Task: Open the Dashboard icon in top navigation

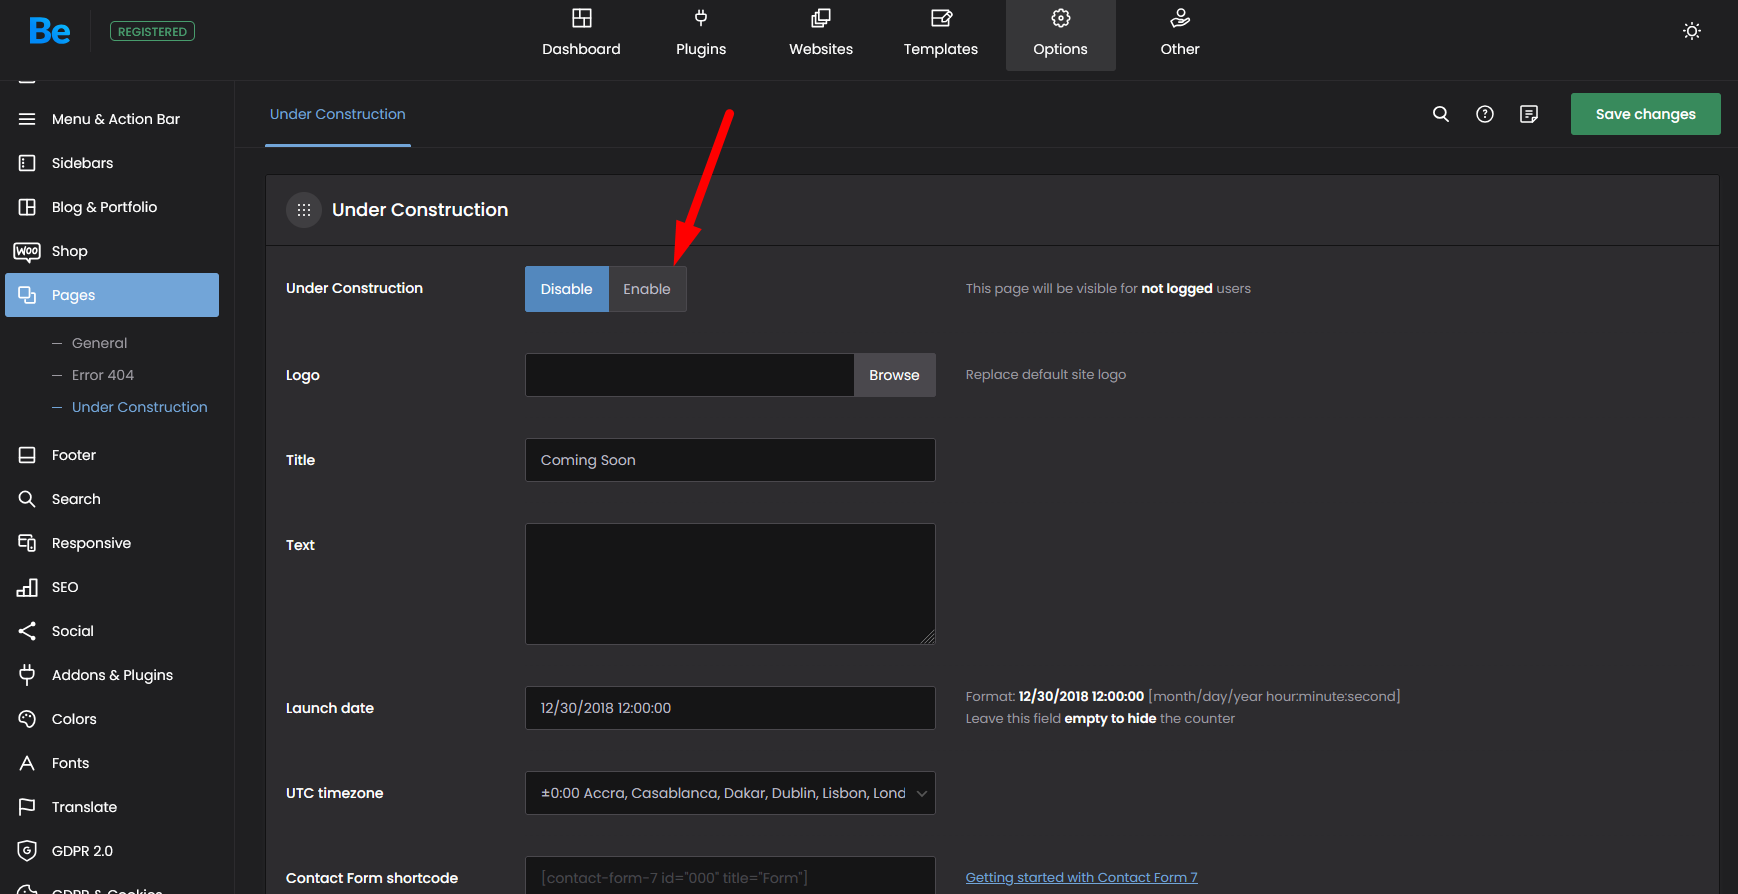Action: (x=582, y=18)
